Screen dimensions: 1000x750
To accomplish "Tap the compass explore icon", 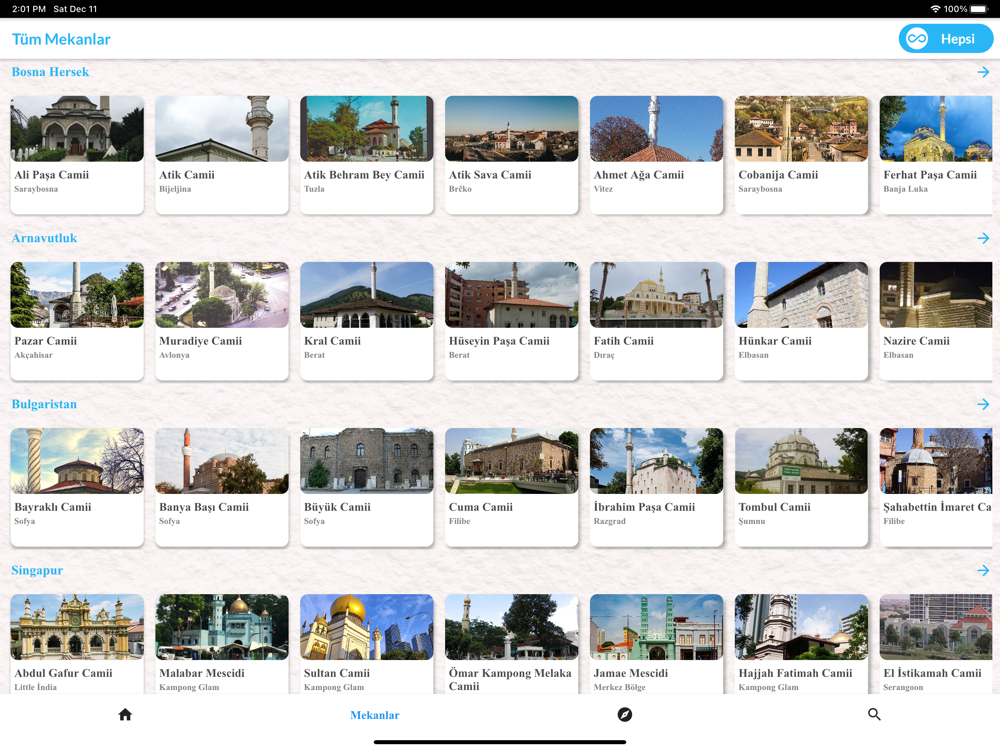I will (624, 714).
